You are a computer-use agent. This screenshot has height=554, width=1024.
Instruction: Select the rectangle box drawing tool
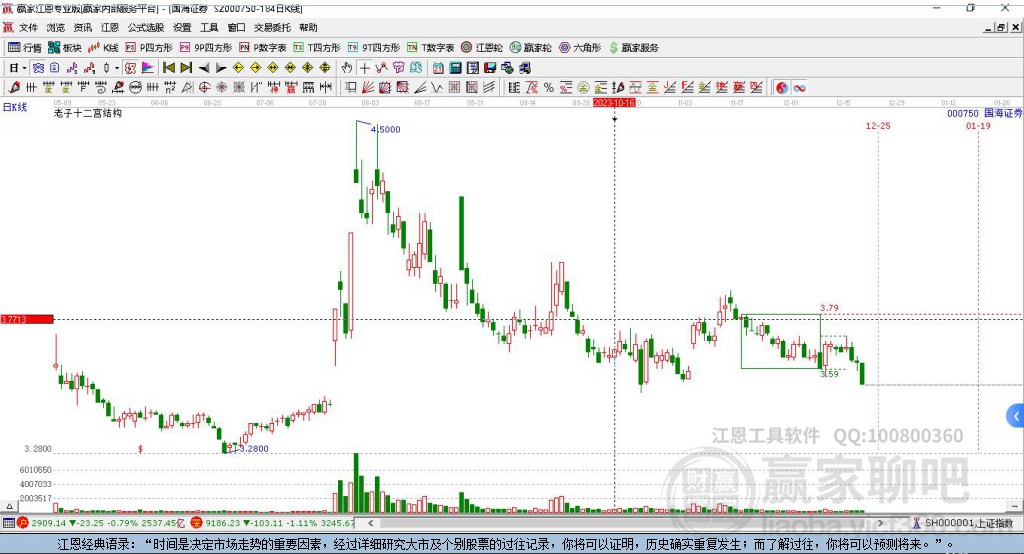click(351, 88)
